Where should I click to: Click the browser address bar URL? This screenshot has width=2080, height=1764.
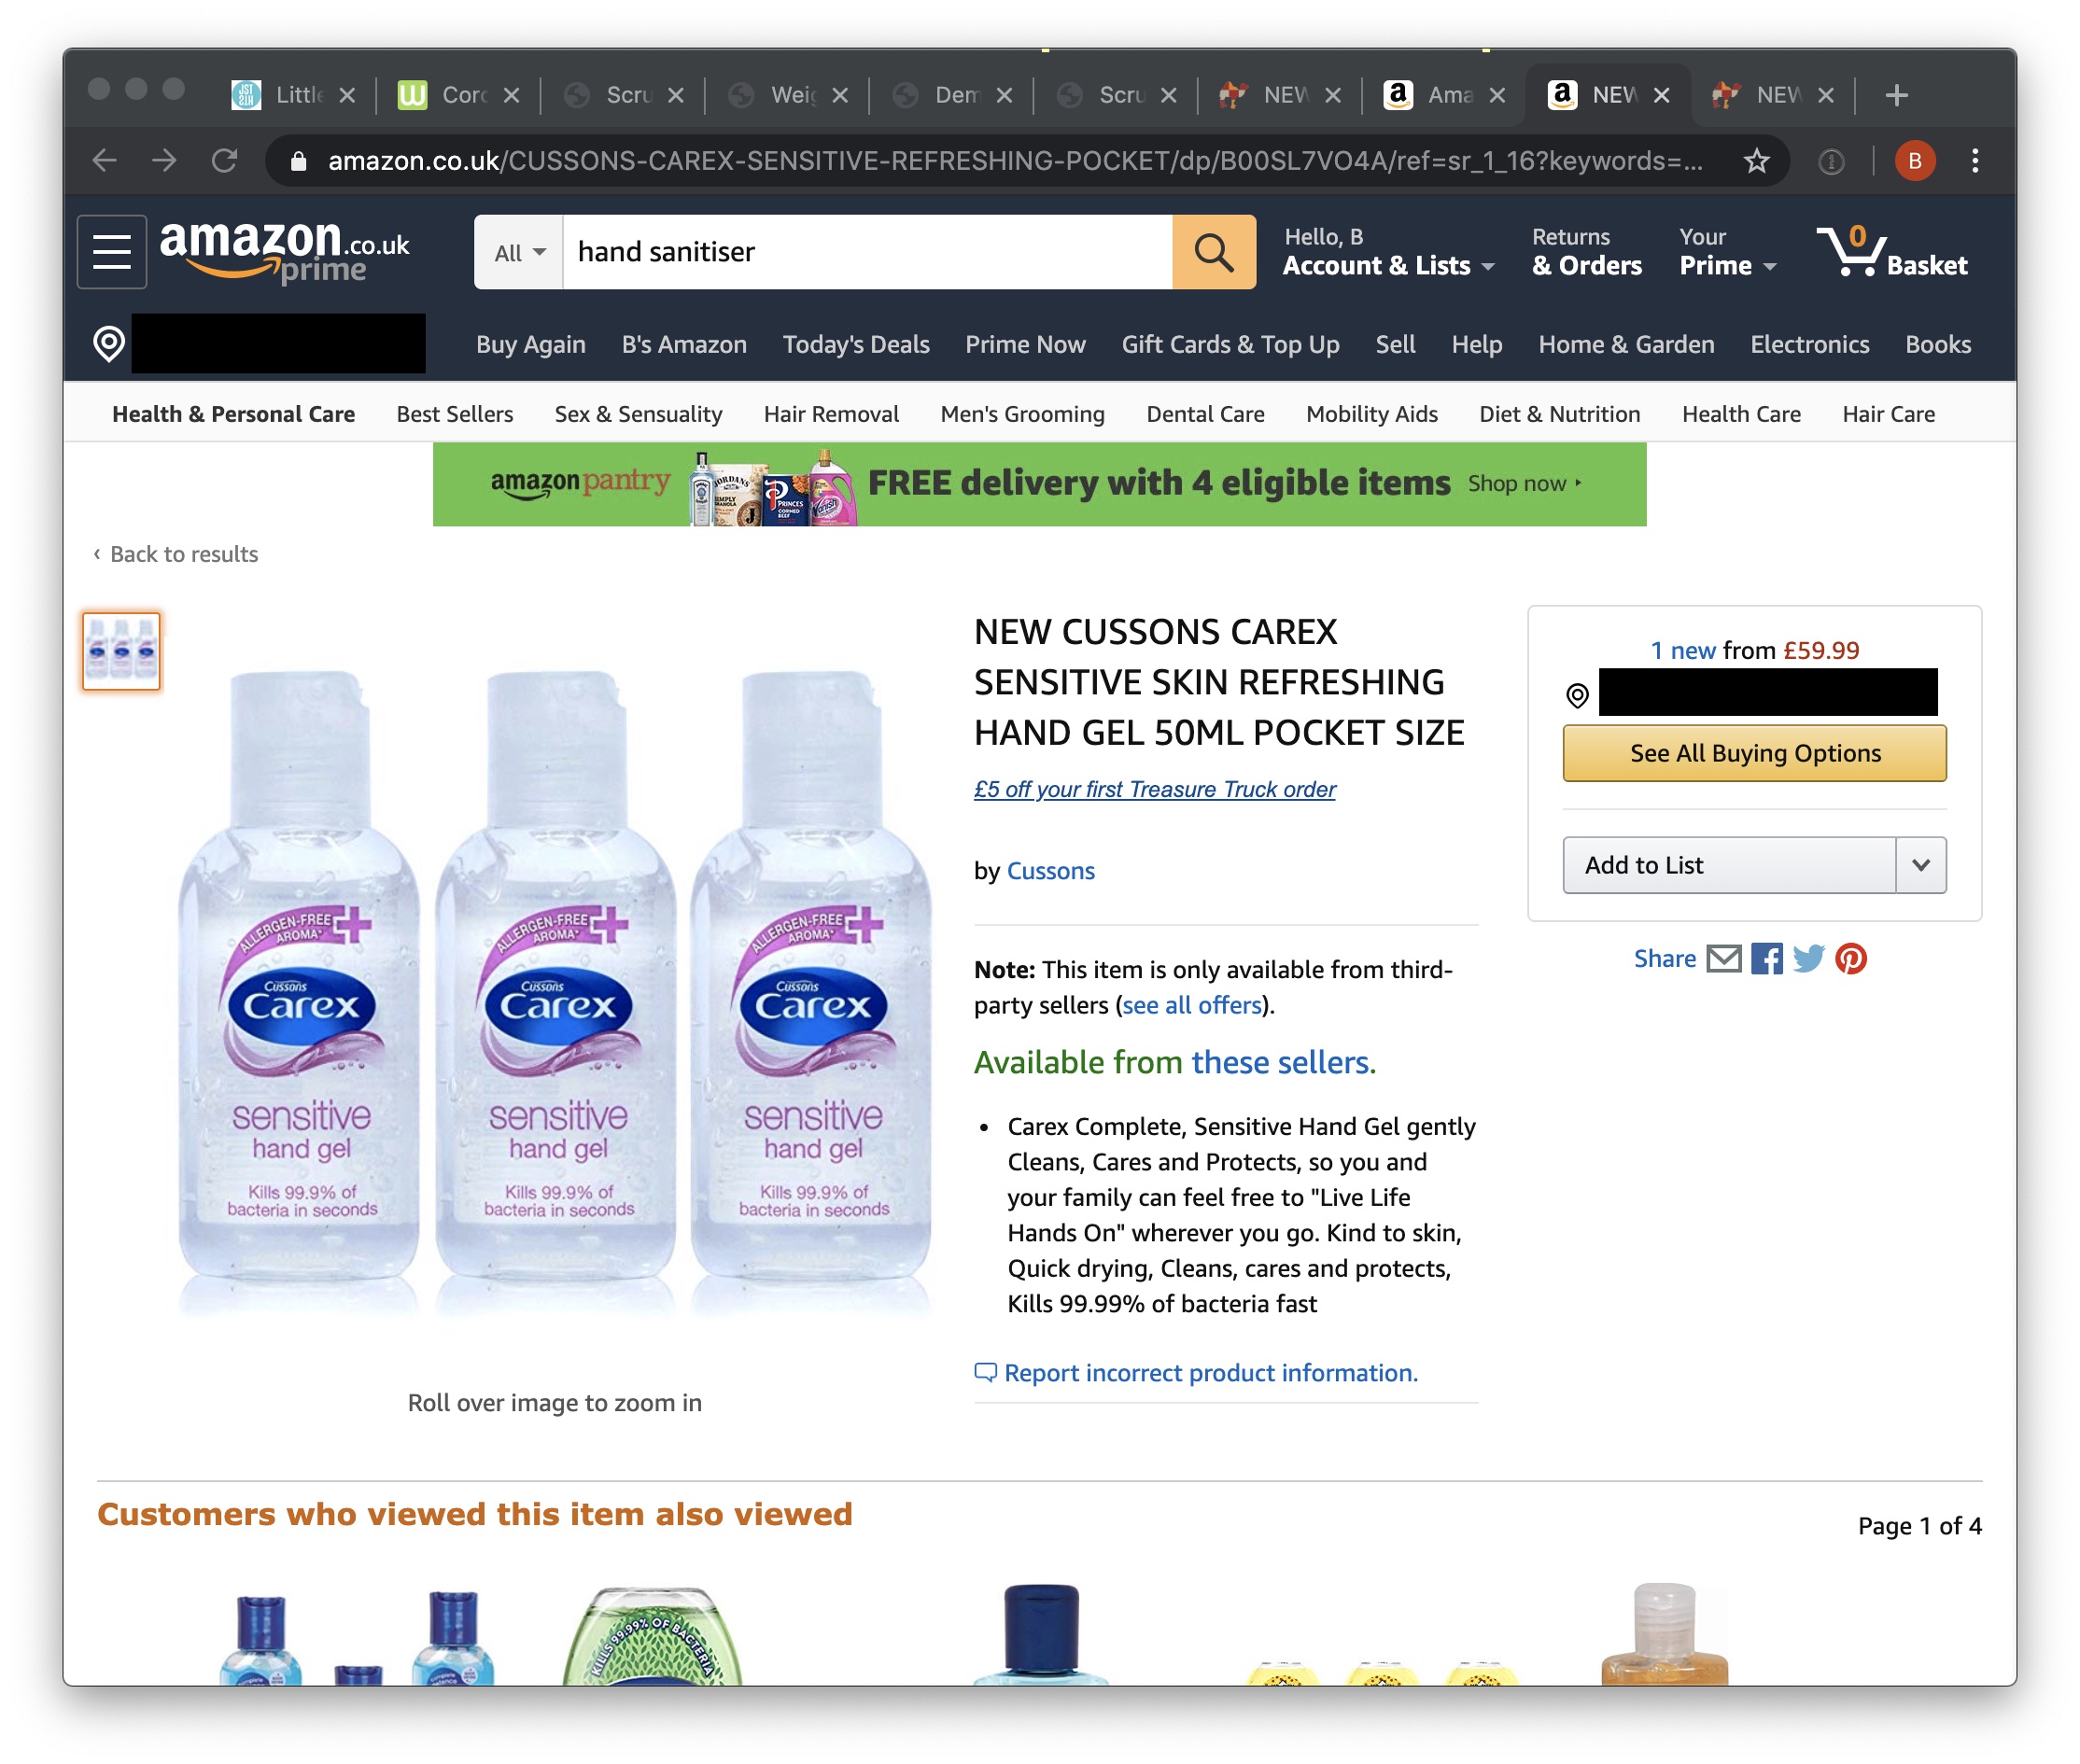[1014, 161]
